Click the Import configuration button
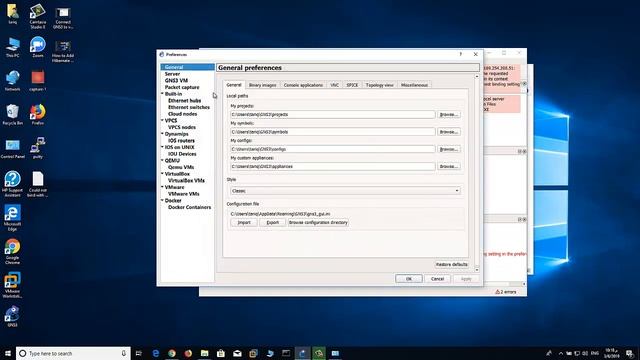 click(244, 222)
